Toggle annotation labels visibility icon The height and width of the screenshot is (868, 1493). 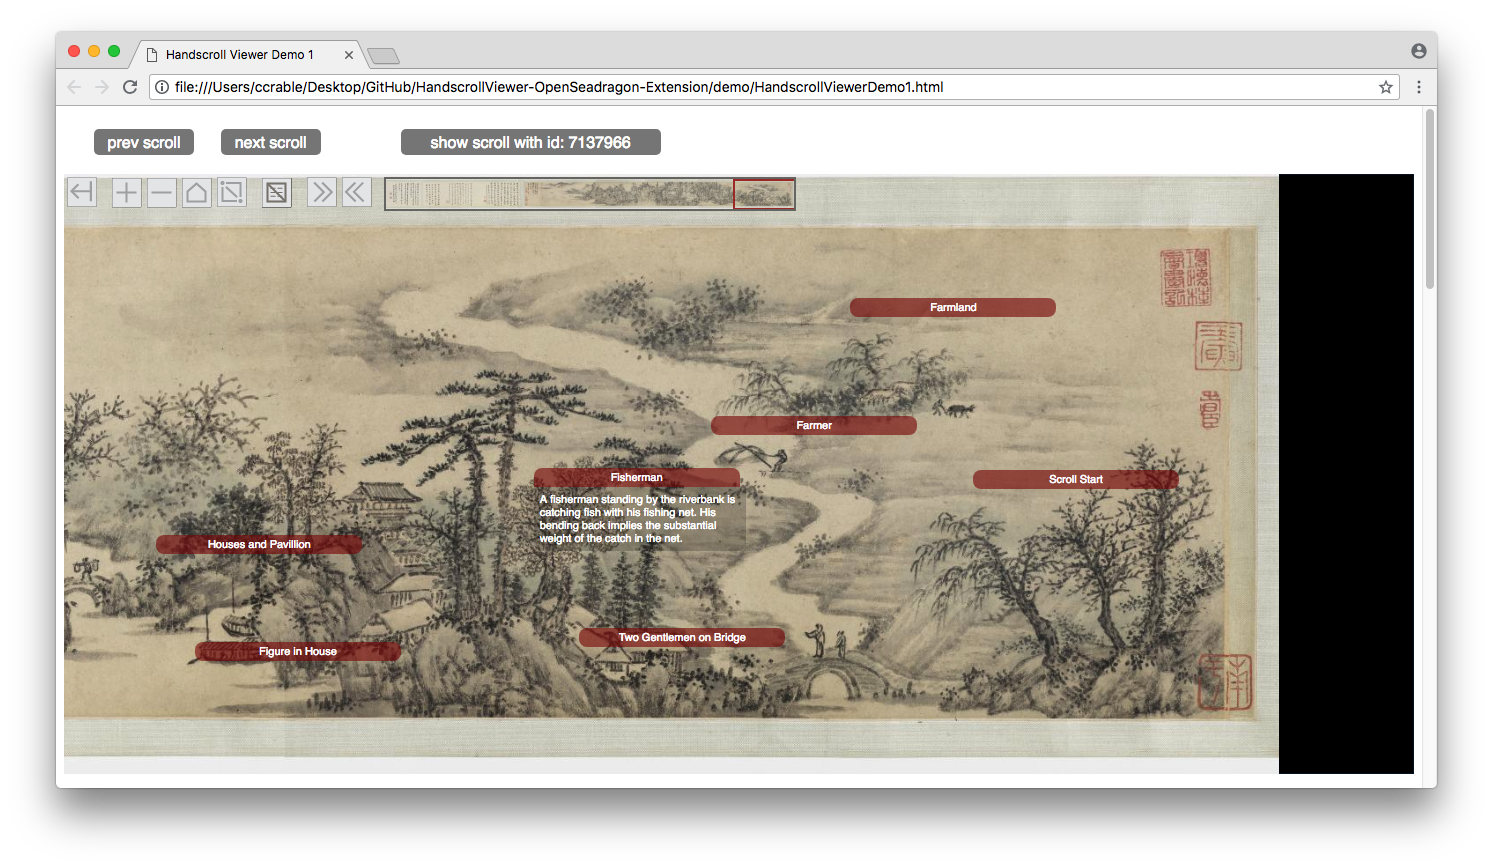pyautogui.click(x=277, y=192)
